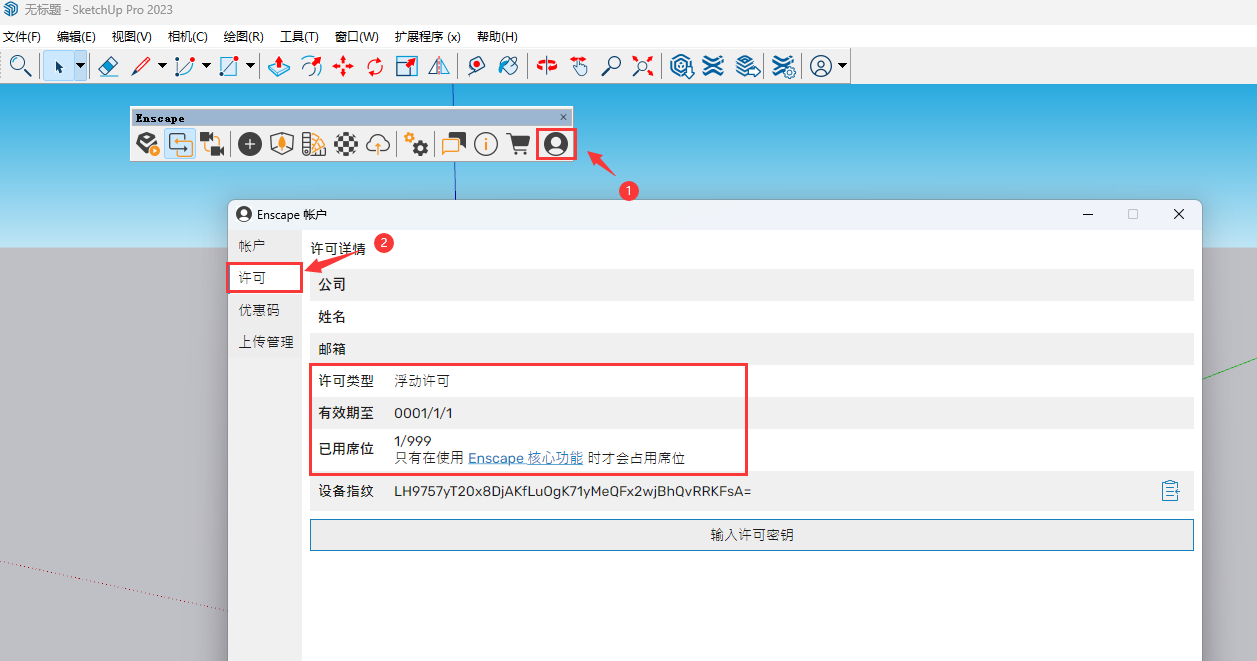Open Enscape General Settings gears icon
Screen dimensions: 1257x661
click(416, 144)
